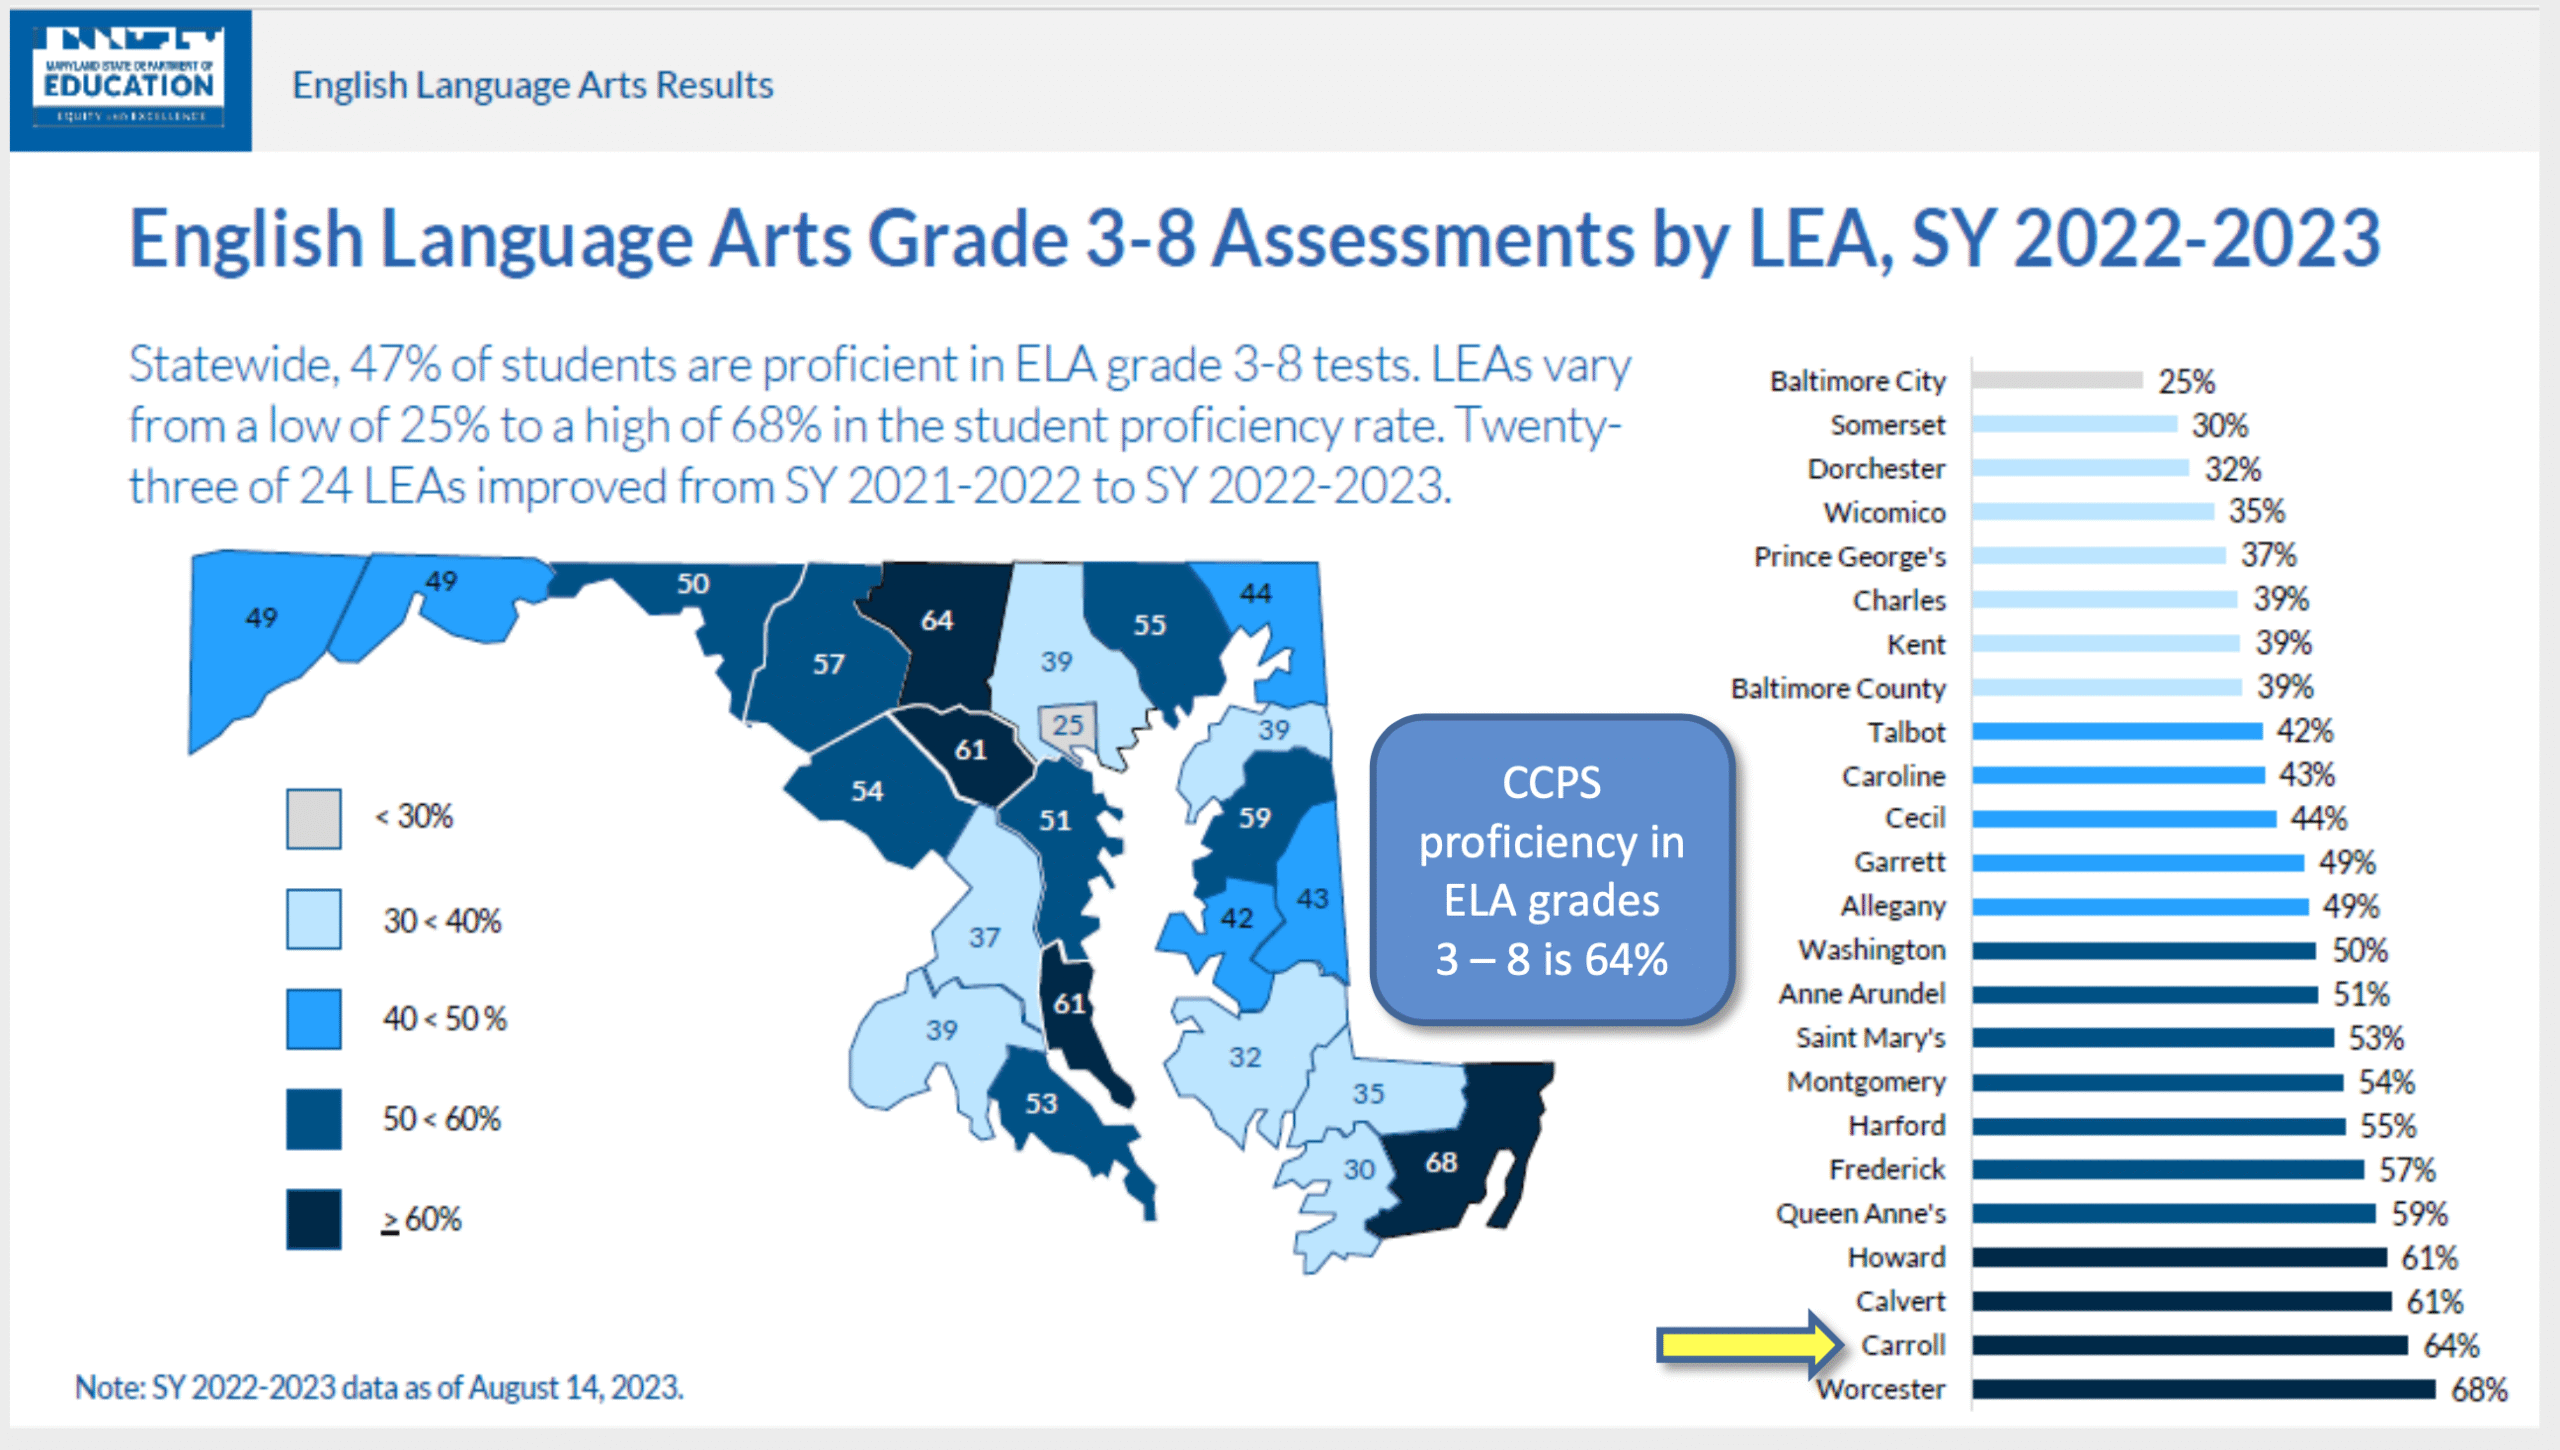Select the 30 < 40% legend swatch

313,918
